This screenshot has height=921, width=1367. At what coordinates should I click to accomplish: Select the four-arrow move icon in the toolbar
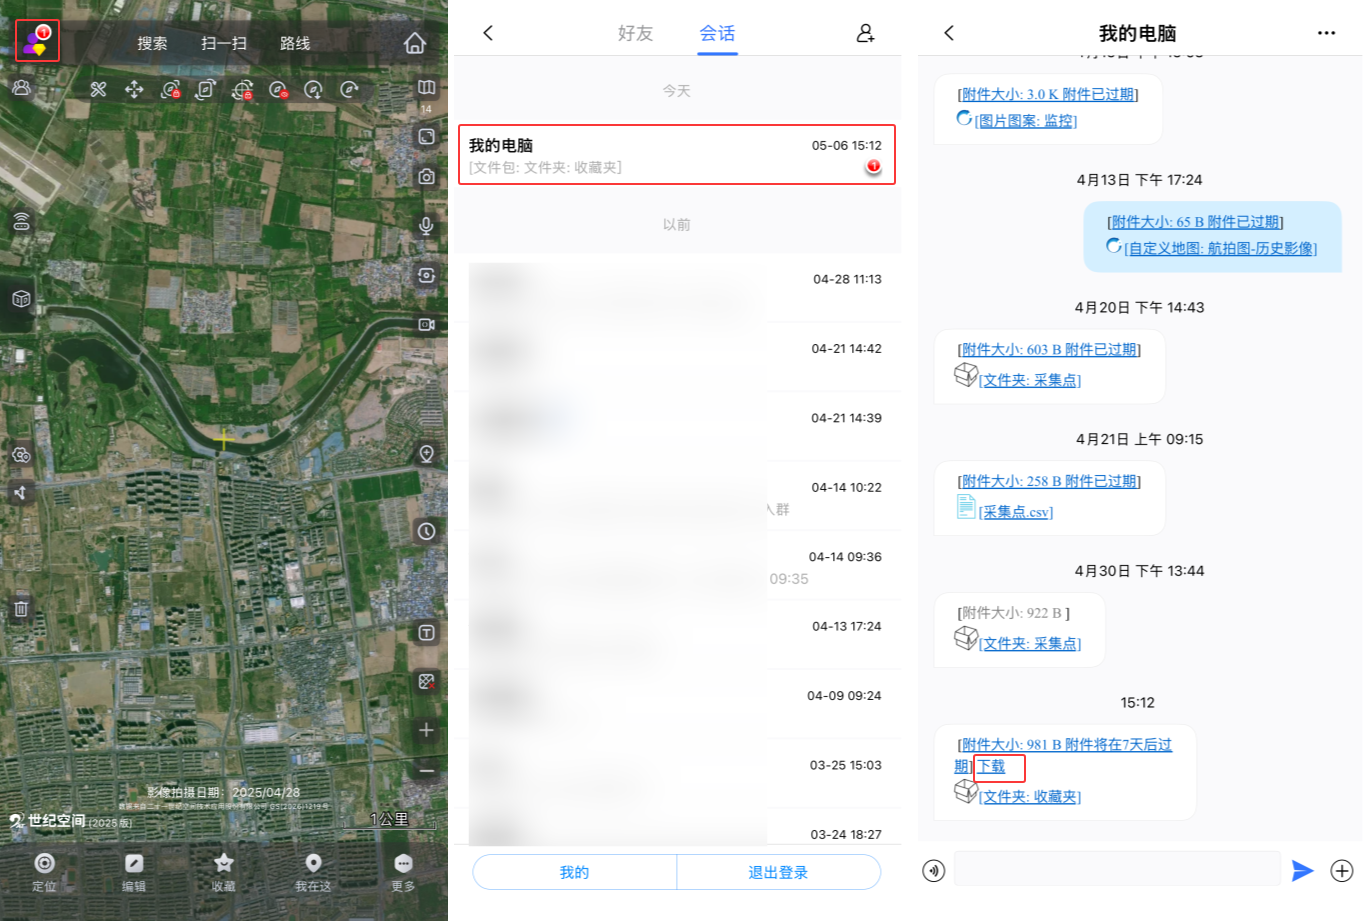[x=134, y=90]
